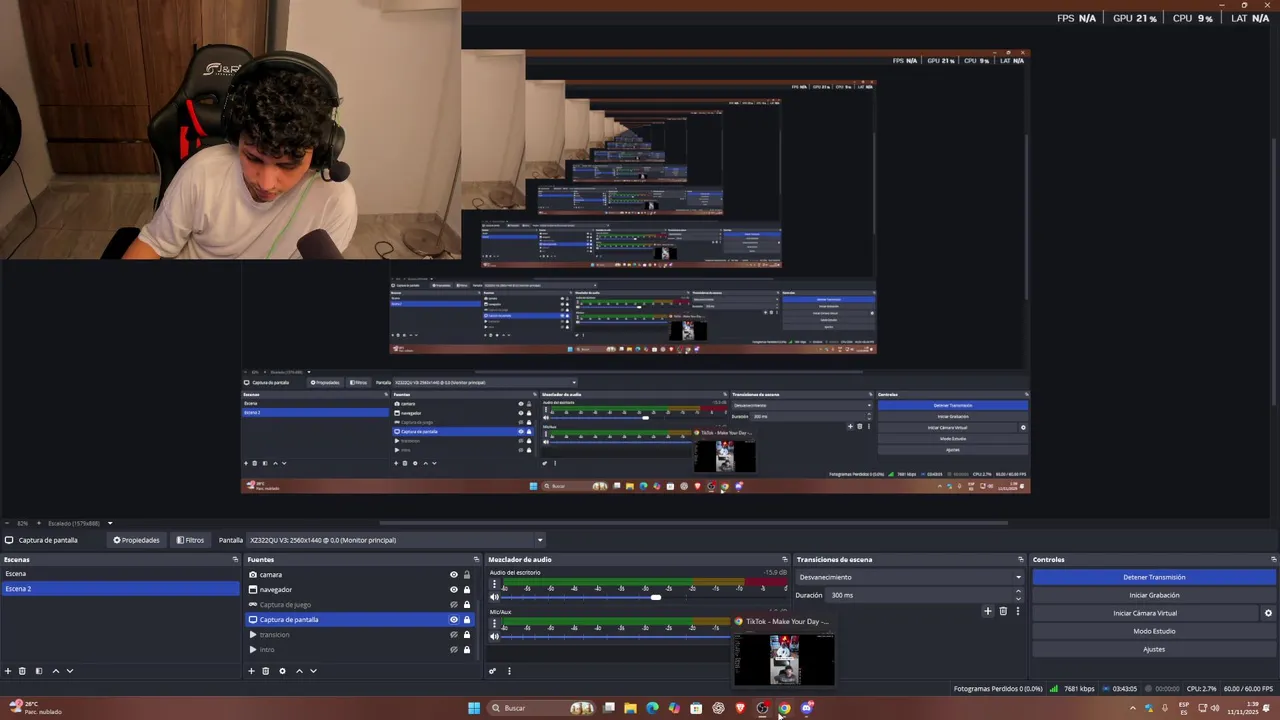Select Escena in the scenes list

point(120,574)
